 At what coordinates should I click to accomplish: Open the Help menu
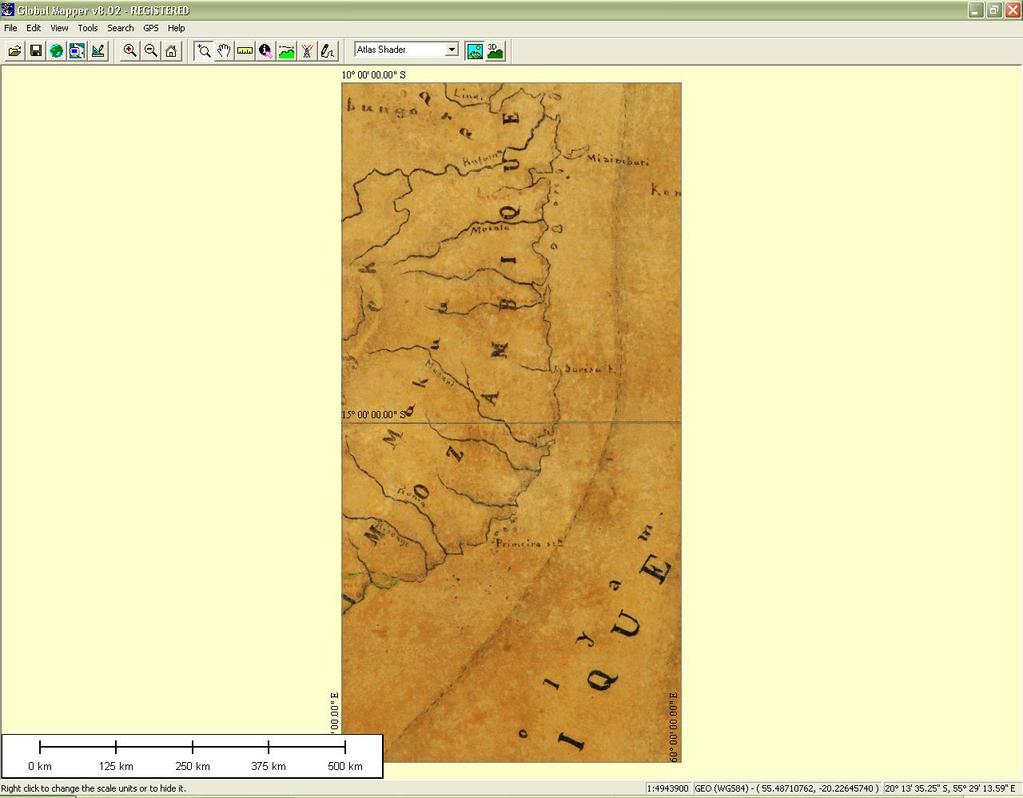pyautogui.click(x=176, y=28)
